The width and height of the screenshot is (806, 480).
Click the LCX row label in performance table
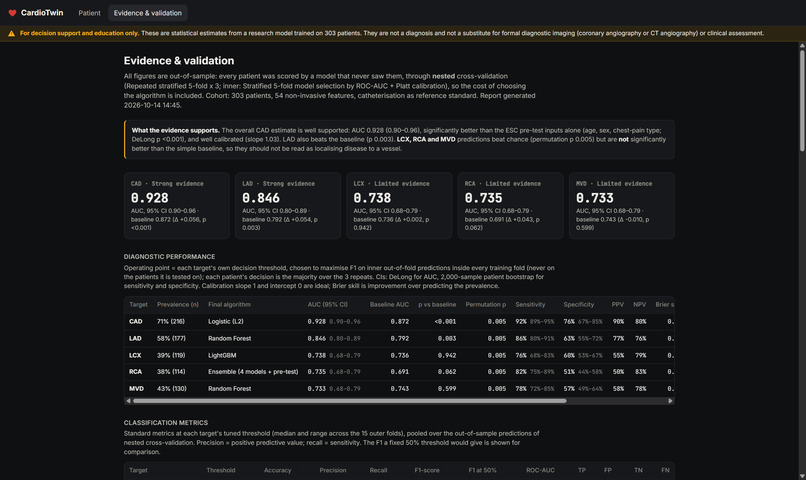135,356
